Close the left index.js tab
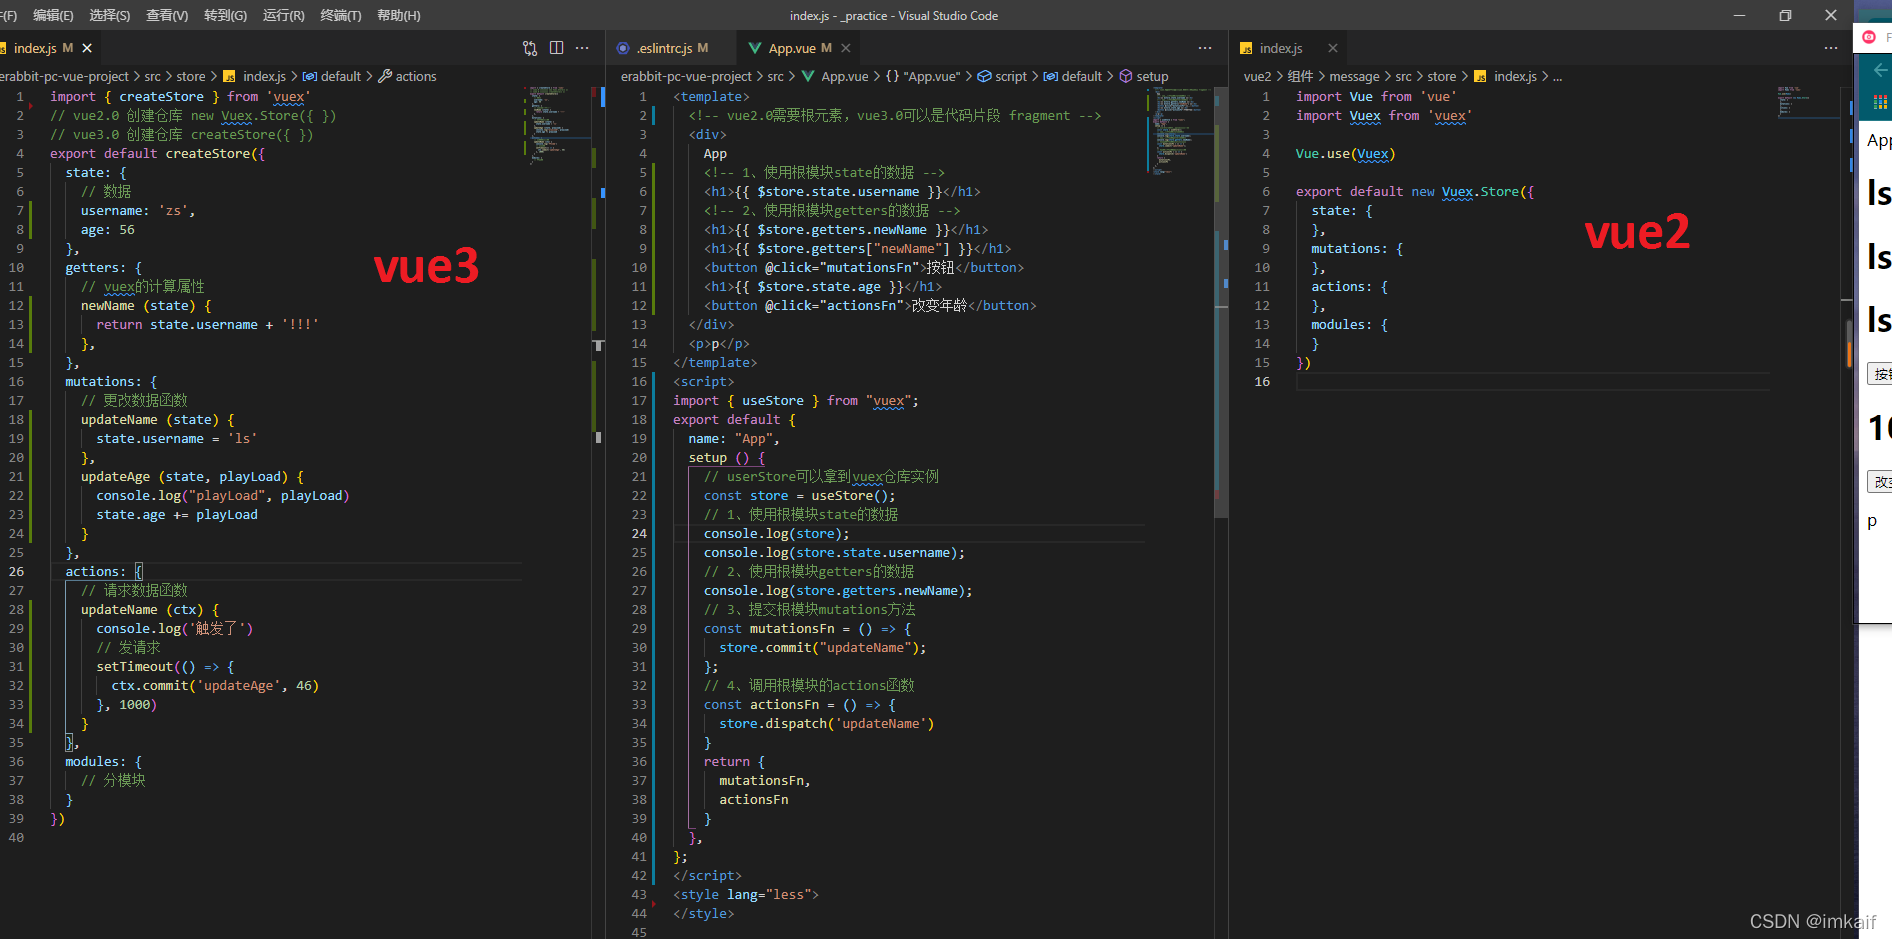Image resolution: width=1892 pixels, height=939 pixels. [87, 48]
